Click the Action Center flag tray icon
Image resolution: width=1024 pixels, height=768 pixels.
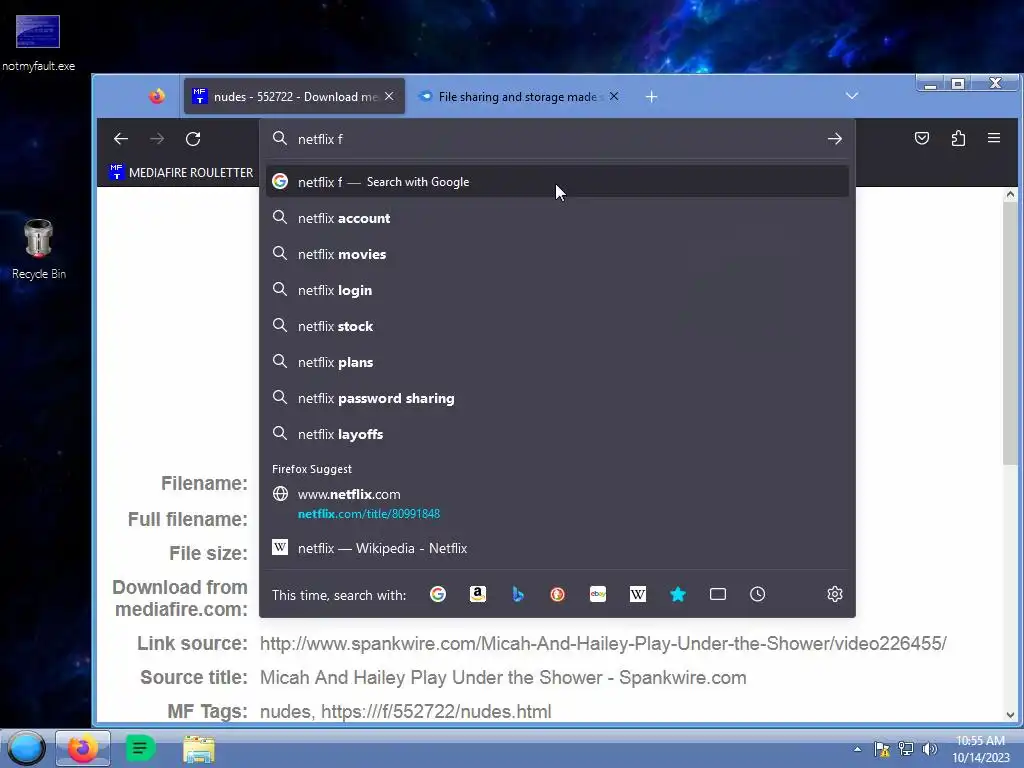click(882, 749)
